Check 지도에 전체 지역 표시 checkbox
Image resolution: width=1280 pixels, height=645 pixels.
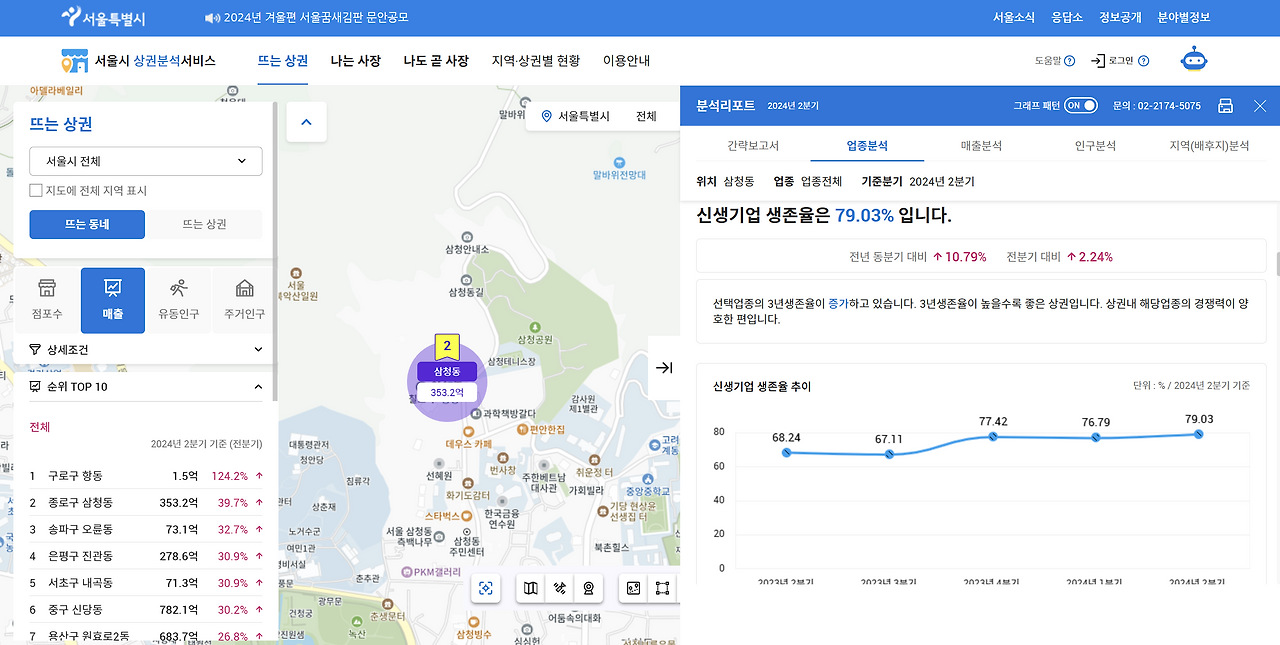(x=36, y=190)
